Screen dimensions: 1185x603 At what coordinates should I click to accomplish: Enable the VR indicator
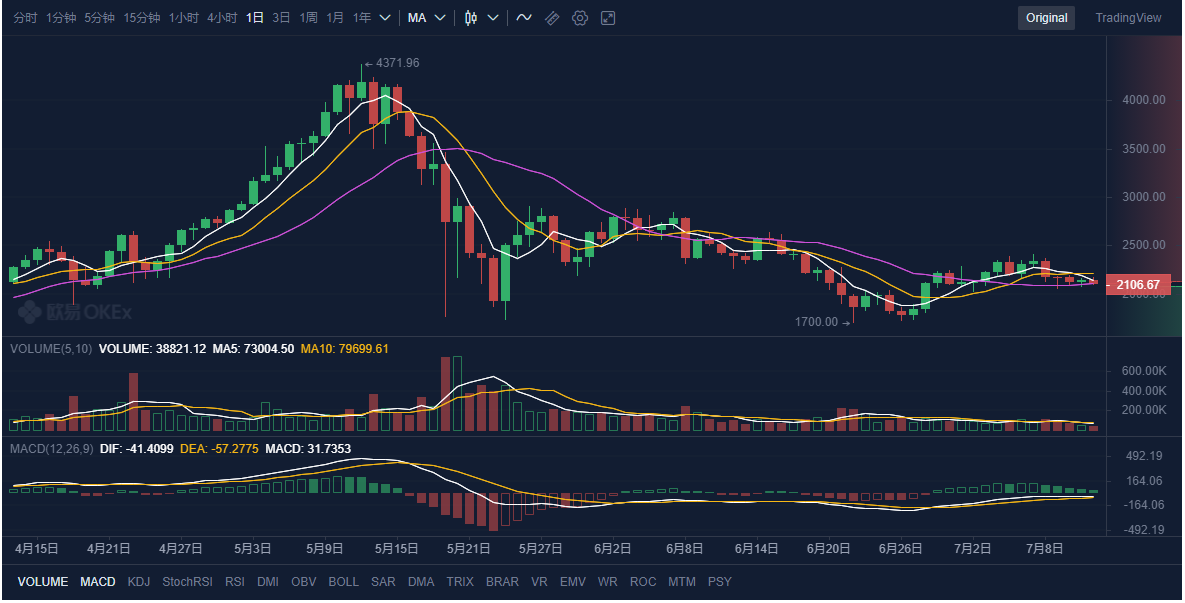539,582
